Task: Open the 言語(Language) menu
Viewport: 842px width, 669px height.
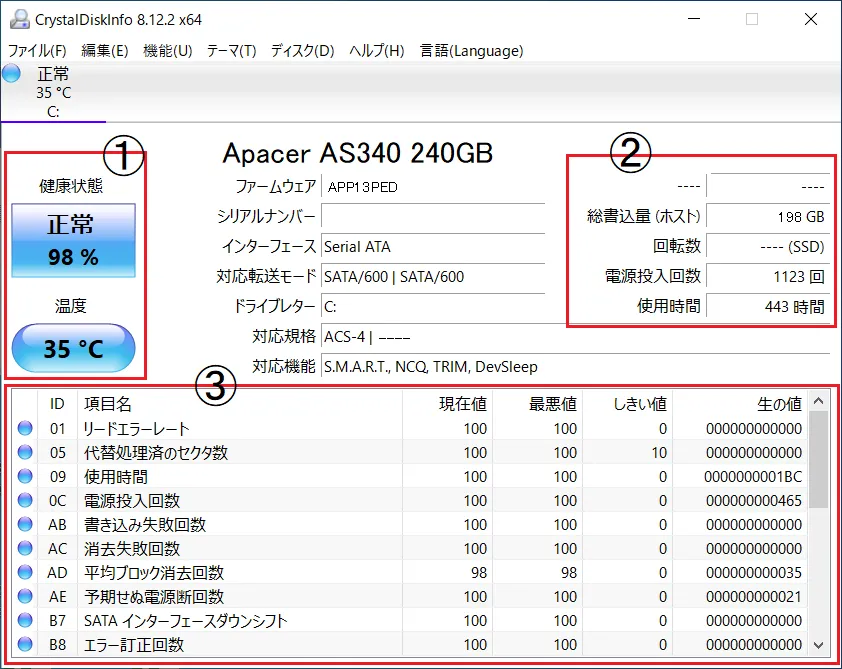Action: [x=471, y=50]
